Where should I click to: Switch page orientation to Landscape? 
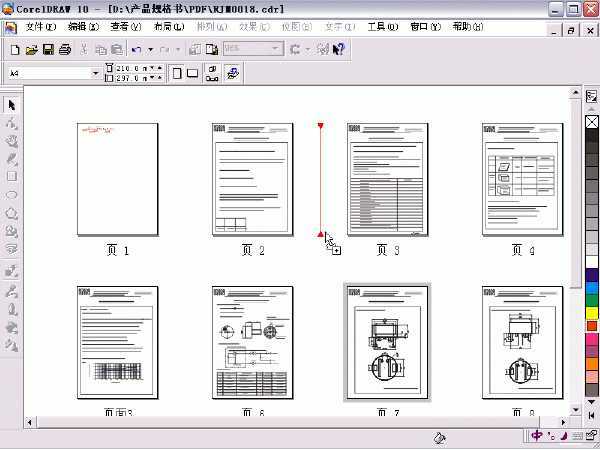pyautogui.click(x=192, y=73)
